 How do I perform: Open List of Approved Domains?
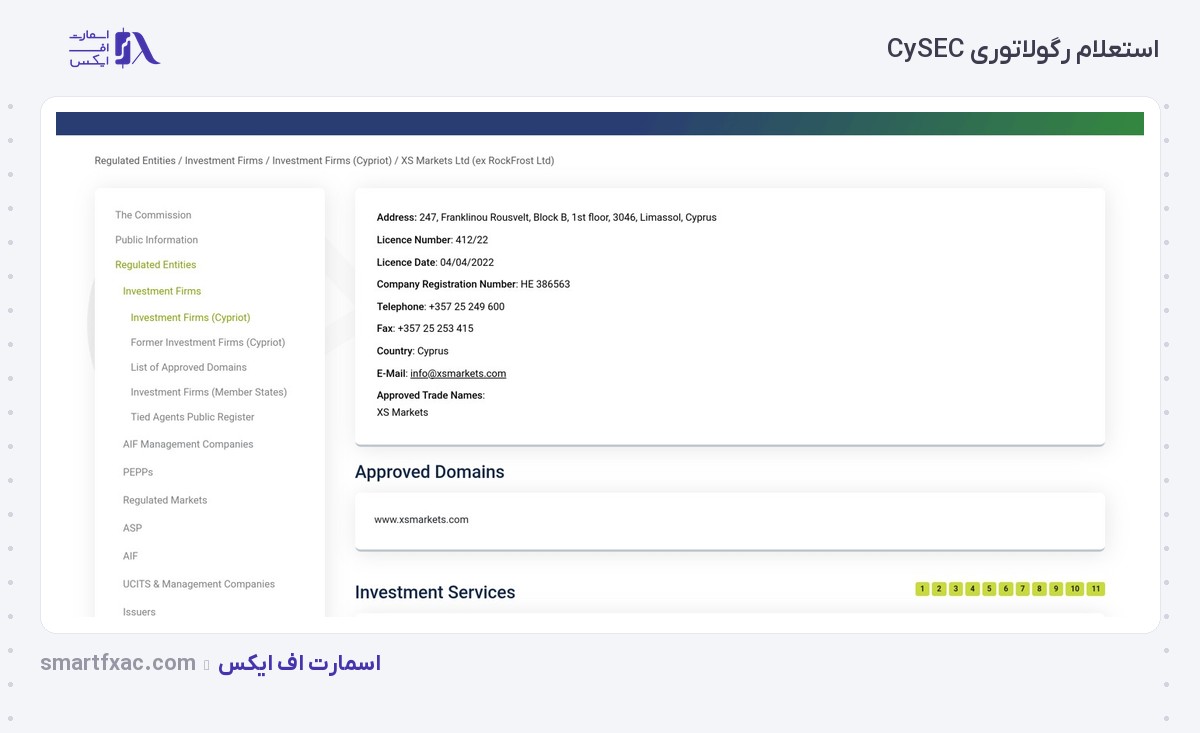tap(189, 367)
